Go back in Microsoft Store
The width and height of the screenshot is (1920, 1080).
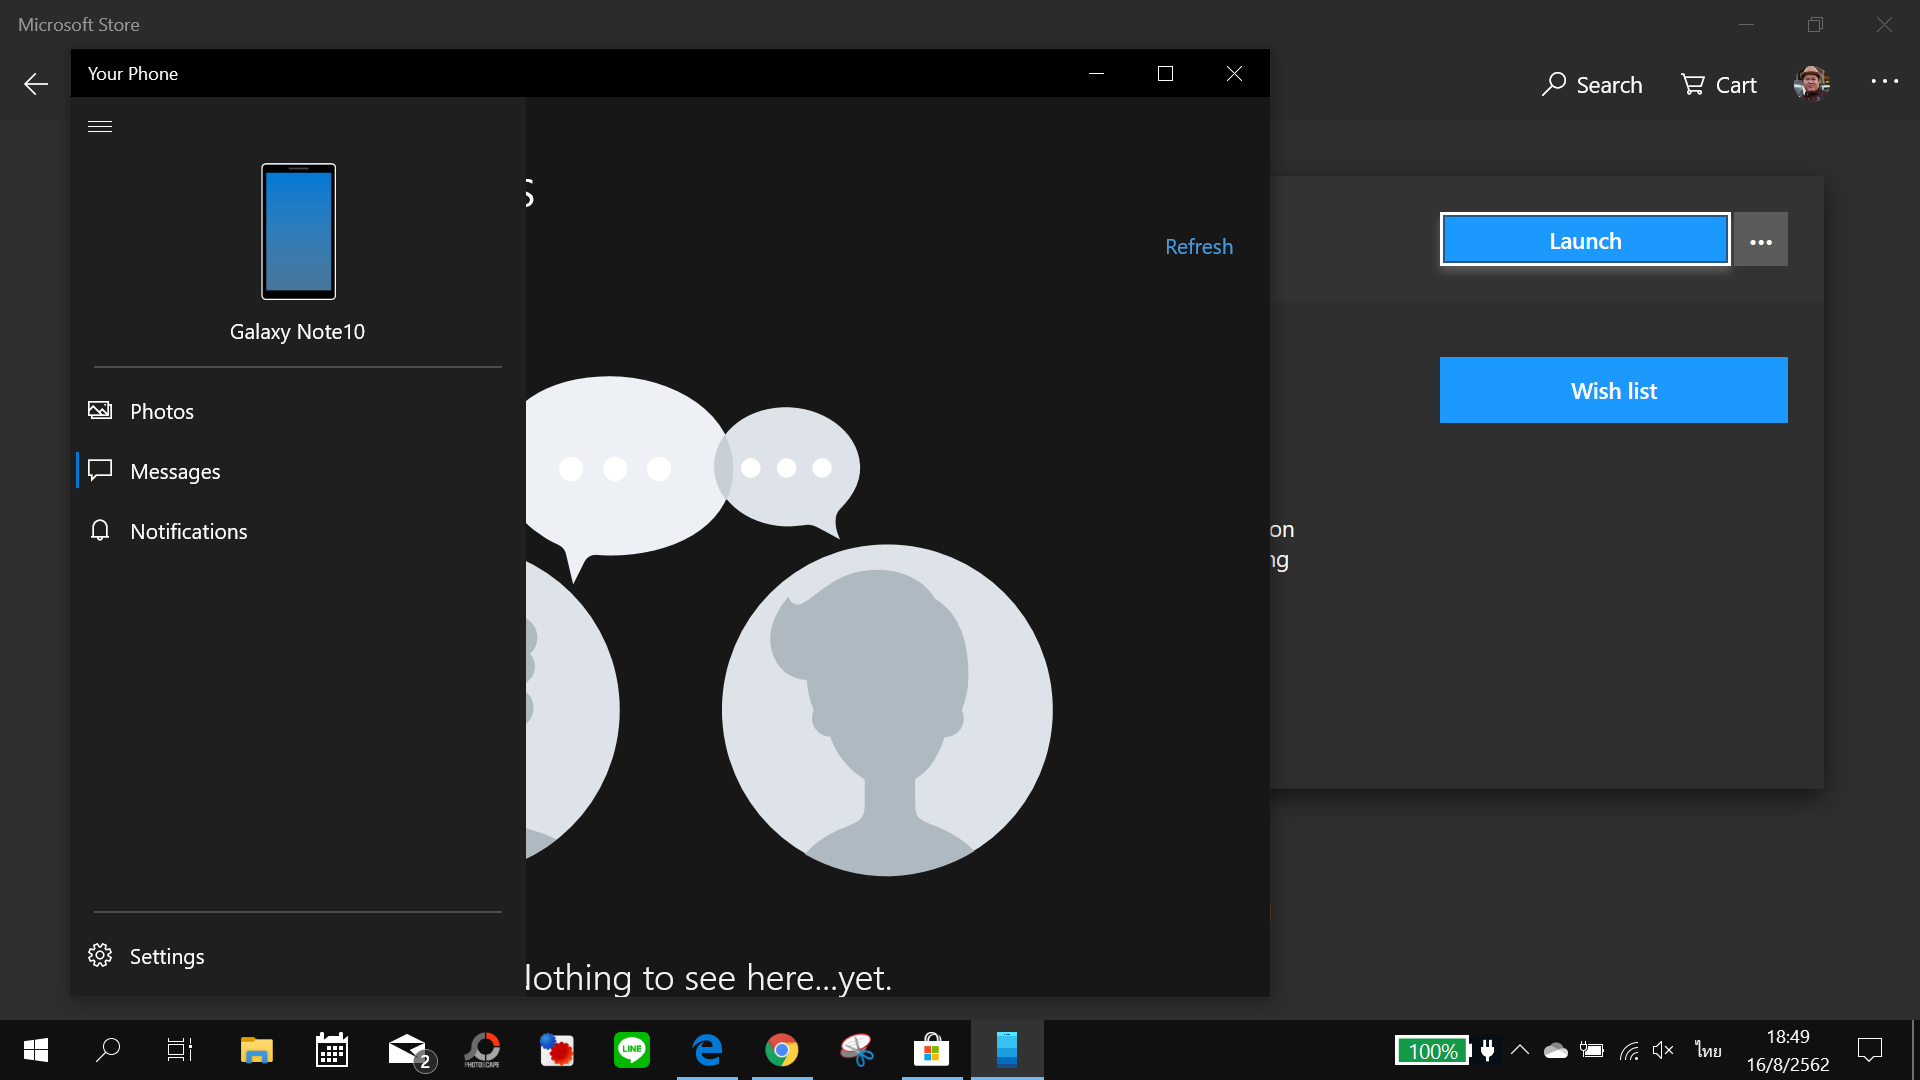36,84
